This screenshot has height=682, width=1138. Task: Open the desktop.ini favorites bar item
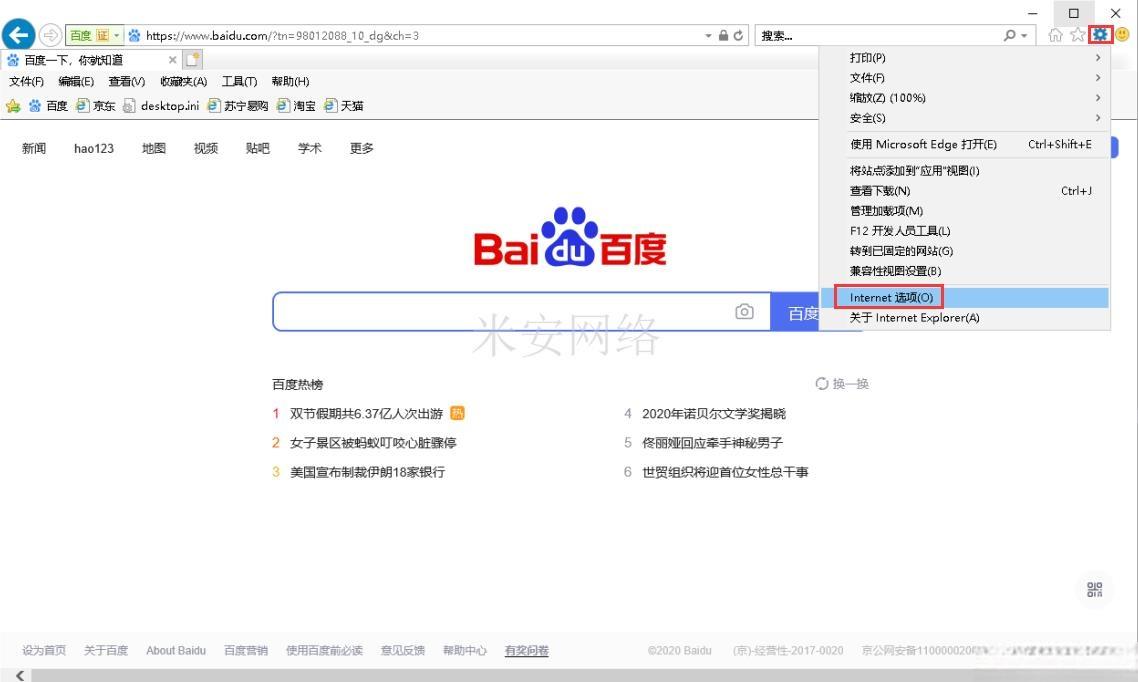click(161, 106)
